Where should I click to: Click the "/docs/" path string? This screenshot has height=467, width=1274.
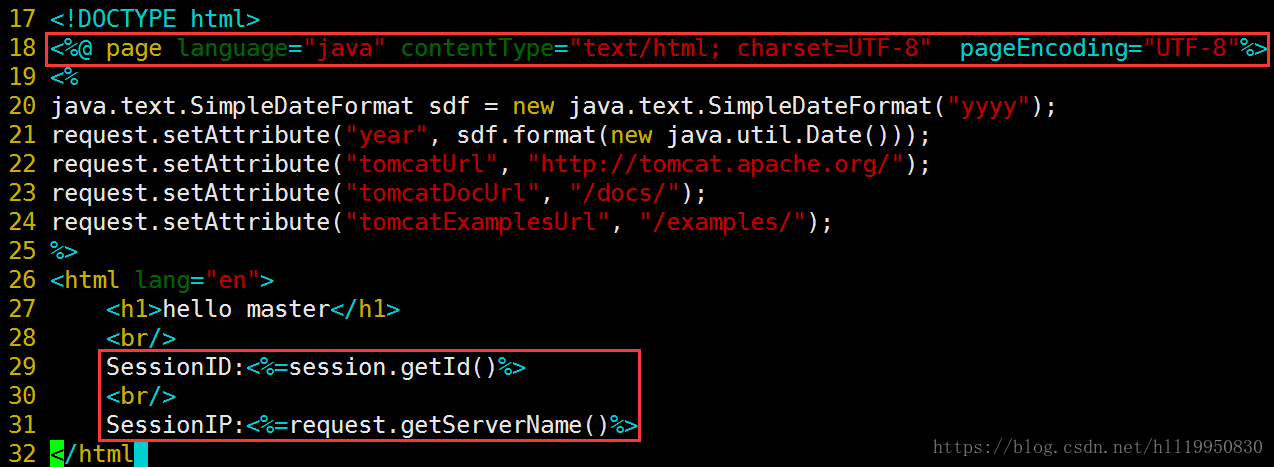point(625,193)
